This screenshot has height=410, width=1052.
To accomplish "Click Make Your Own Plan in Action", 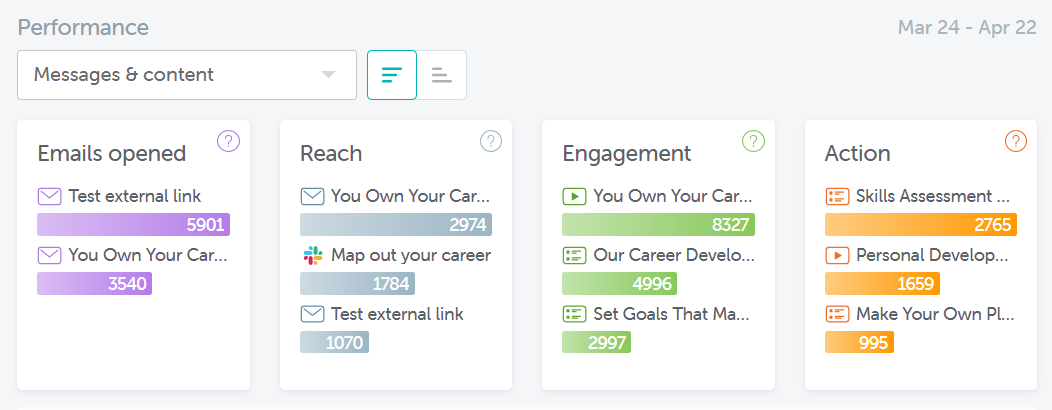I will [934, 314].
